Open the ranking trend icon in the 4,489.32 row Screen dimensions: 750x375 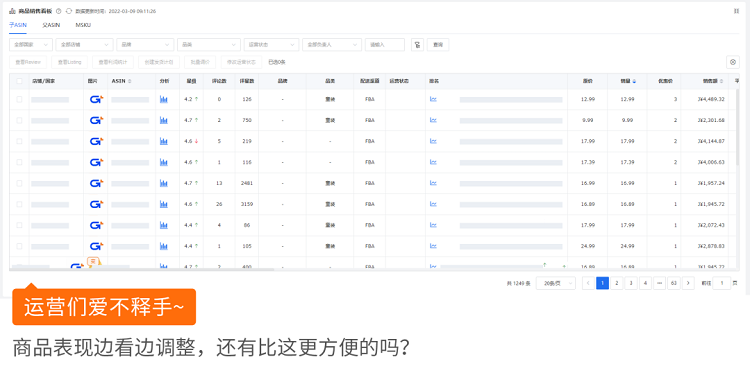pyautogui.click(x=433, y=99)
